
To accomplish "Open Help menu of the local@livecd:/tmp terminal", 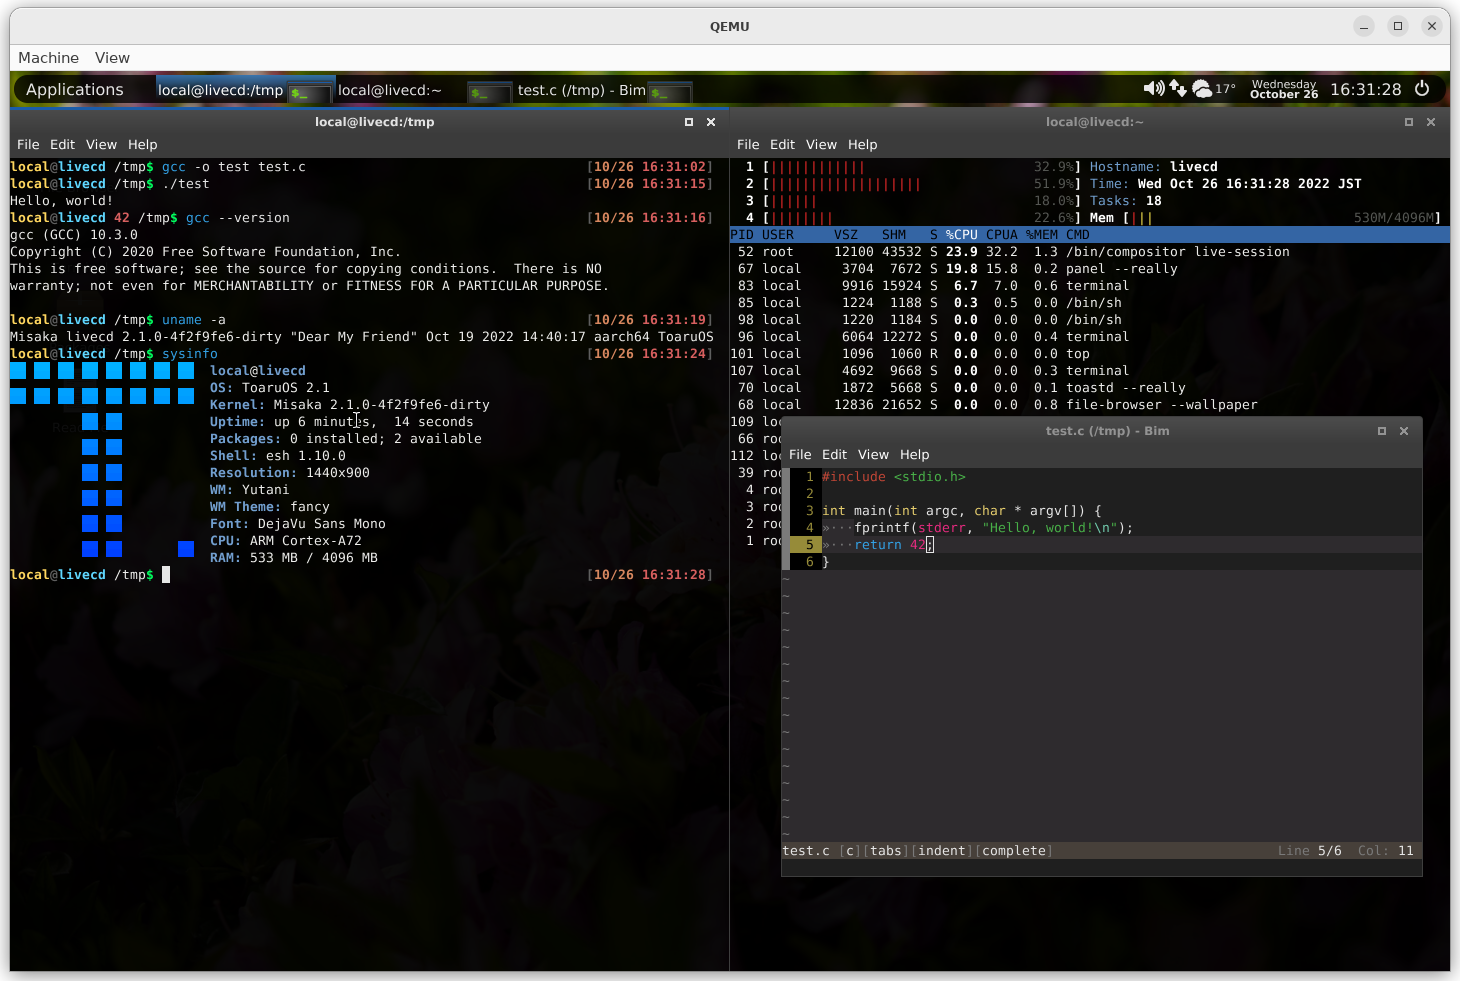I will tap(142, 145).
